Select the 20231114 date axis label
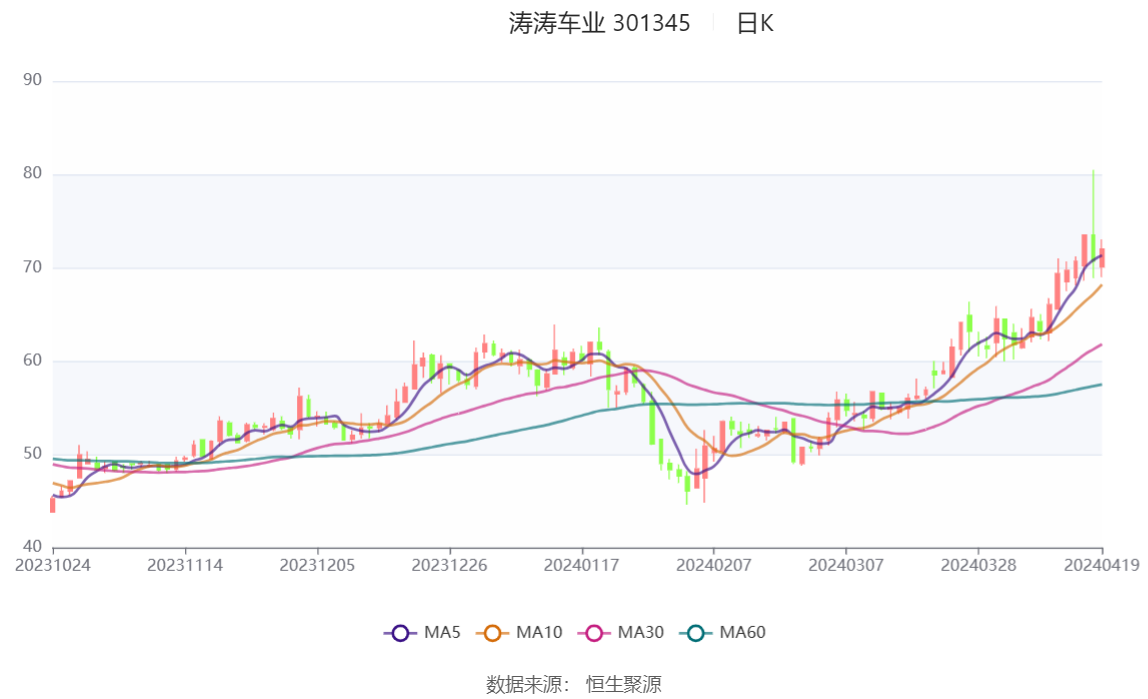1148x699 pixels. pos(185,566)
